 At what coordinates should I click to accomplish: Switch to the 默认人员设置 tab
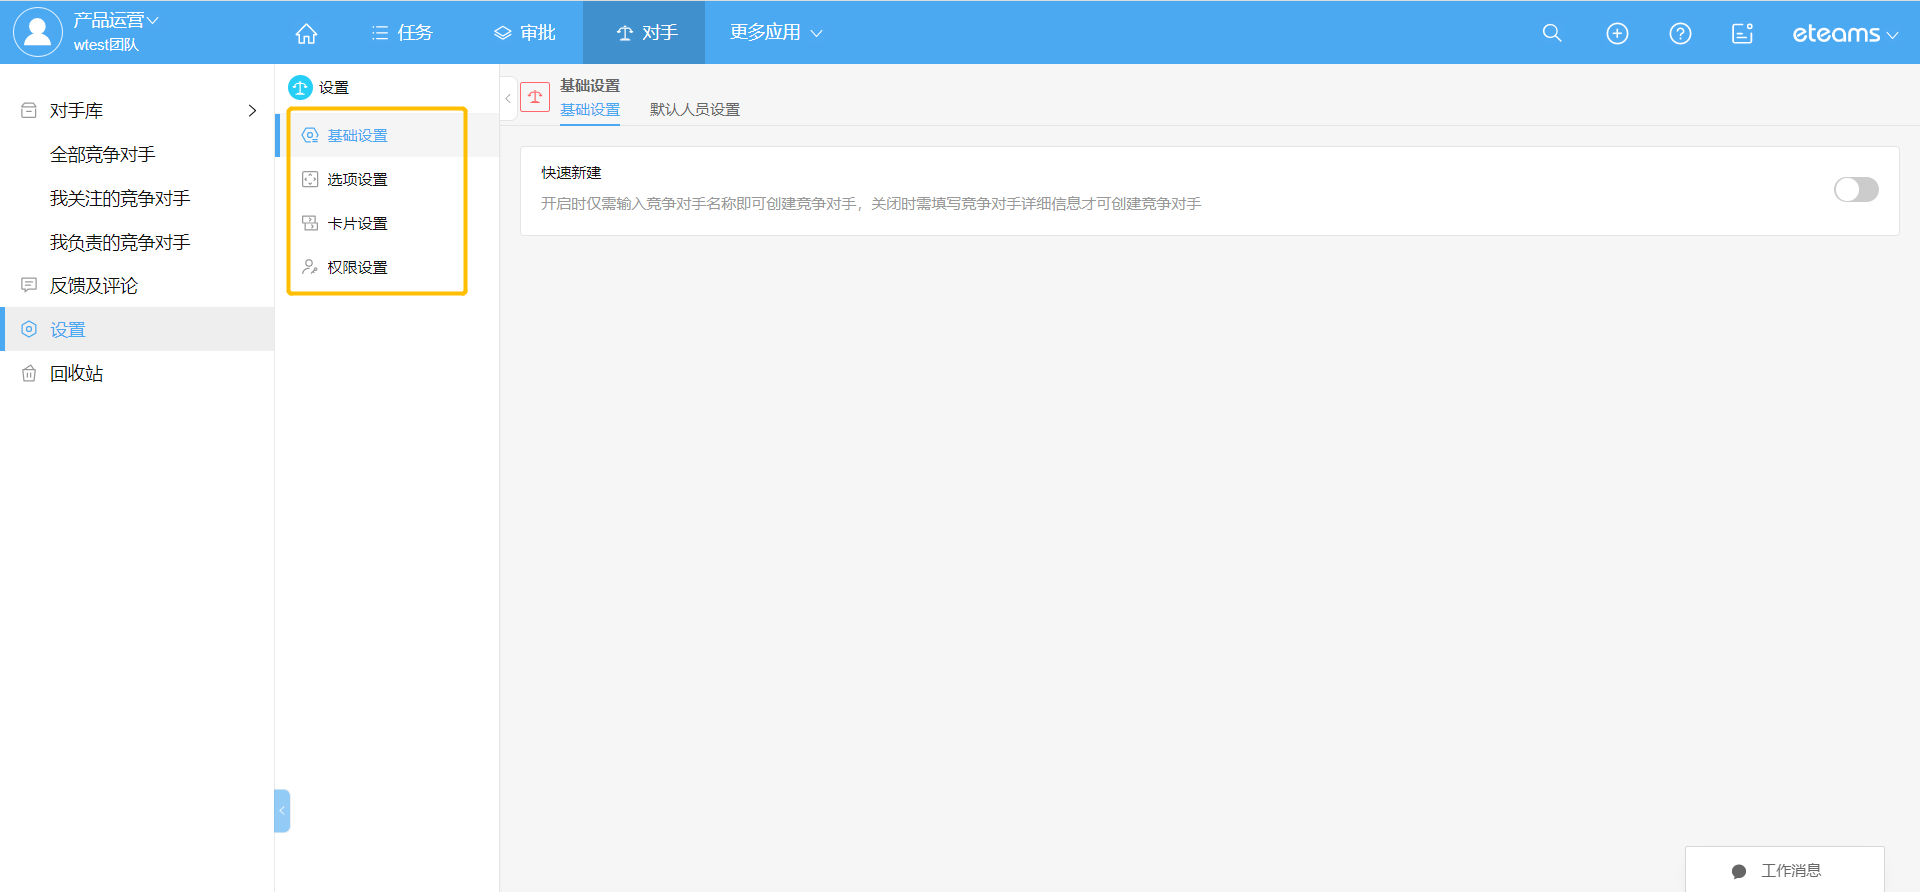point(694,110)
